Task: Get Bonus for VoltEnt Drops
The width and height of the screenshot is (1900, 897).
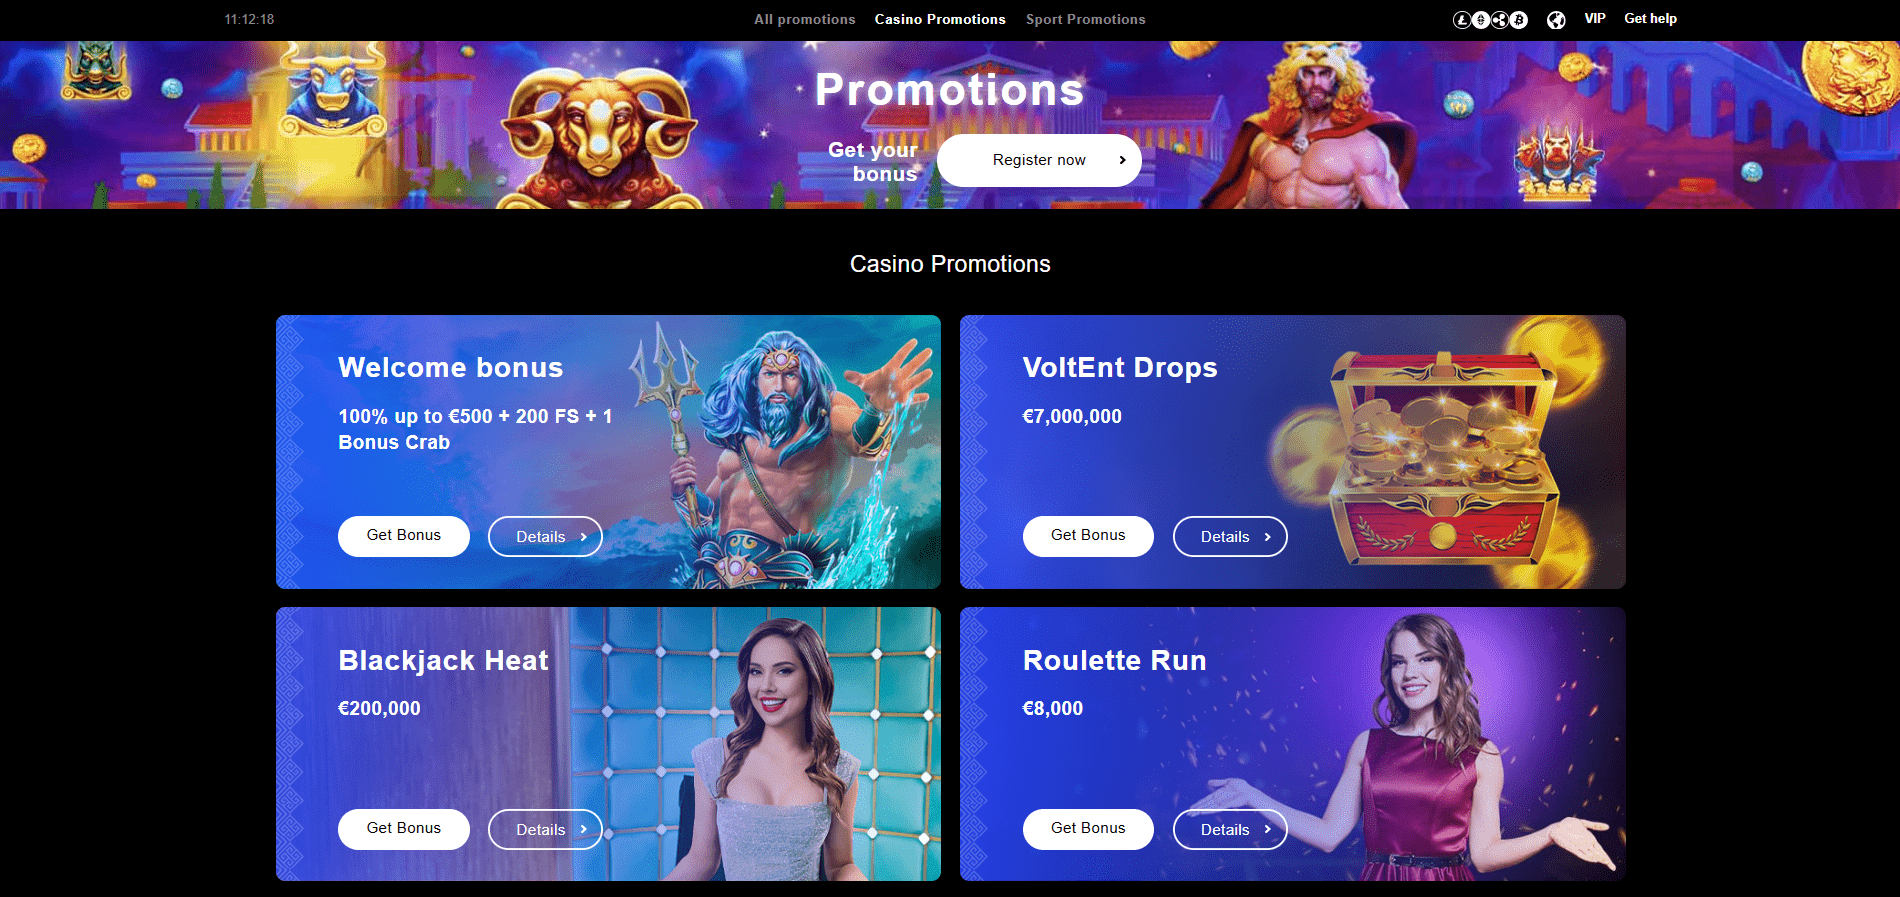Action: pyautogui.click(x=1088, y=536)
